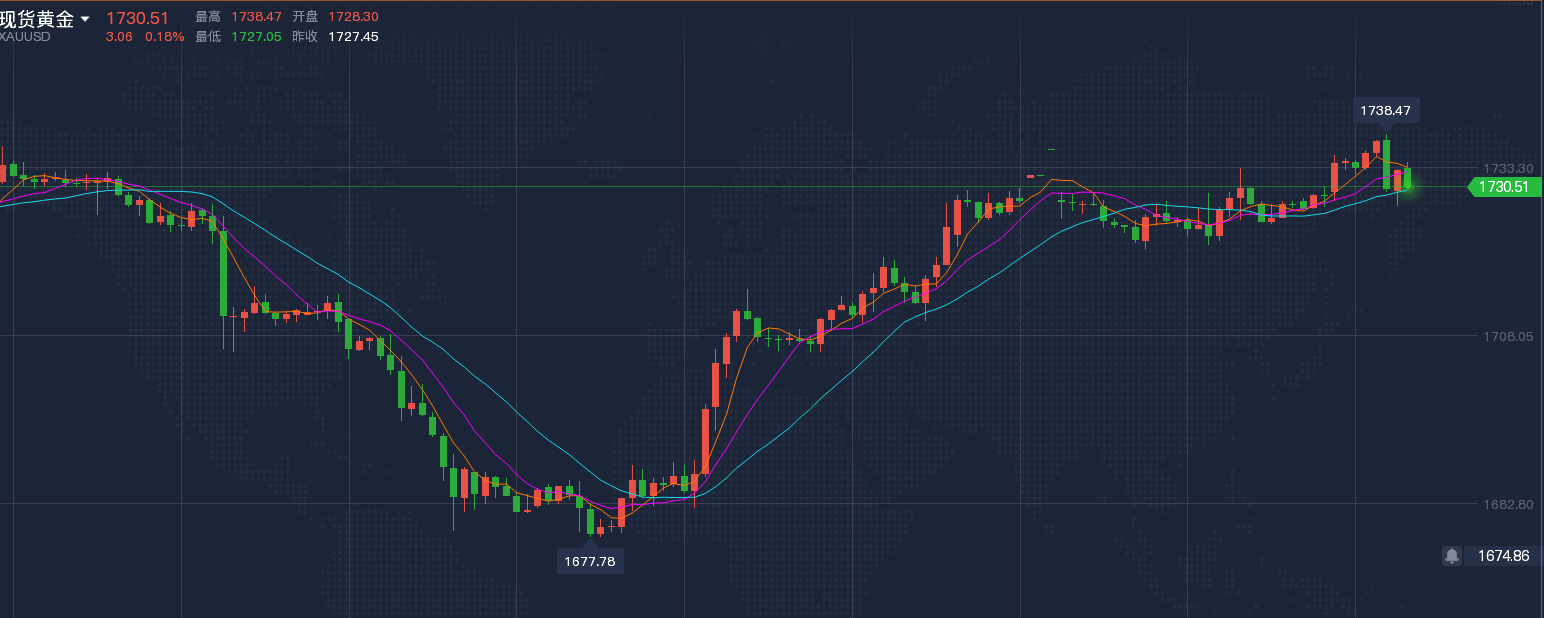1544x618 pixels.
Task: Click the XAUUSD symbol code
Action: (x=26, y=37)
